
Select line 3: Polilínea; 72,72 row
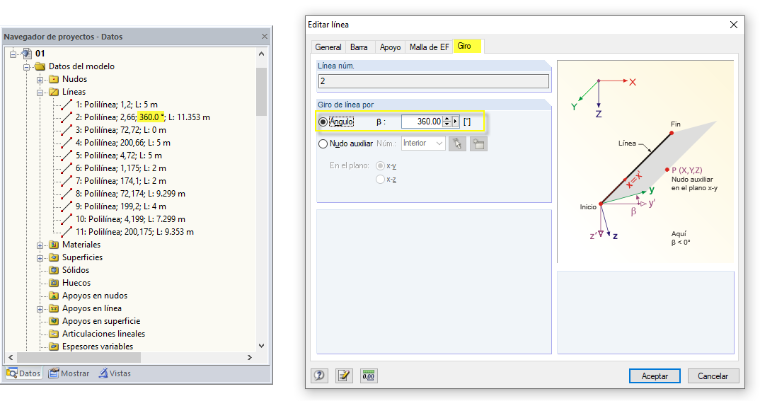114,130
